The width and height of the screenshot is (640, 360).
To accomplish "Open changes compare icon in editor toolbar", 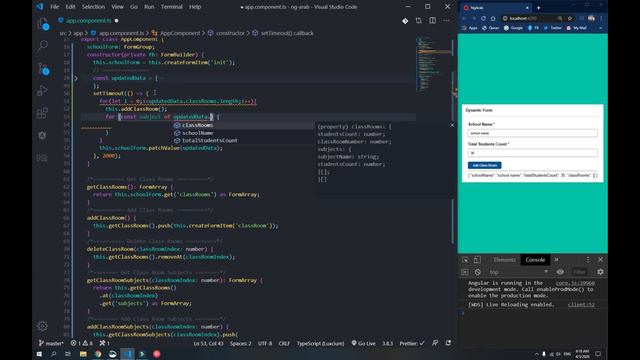I will click(418, 21).
